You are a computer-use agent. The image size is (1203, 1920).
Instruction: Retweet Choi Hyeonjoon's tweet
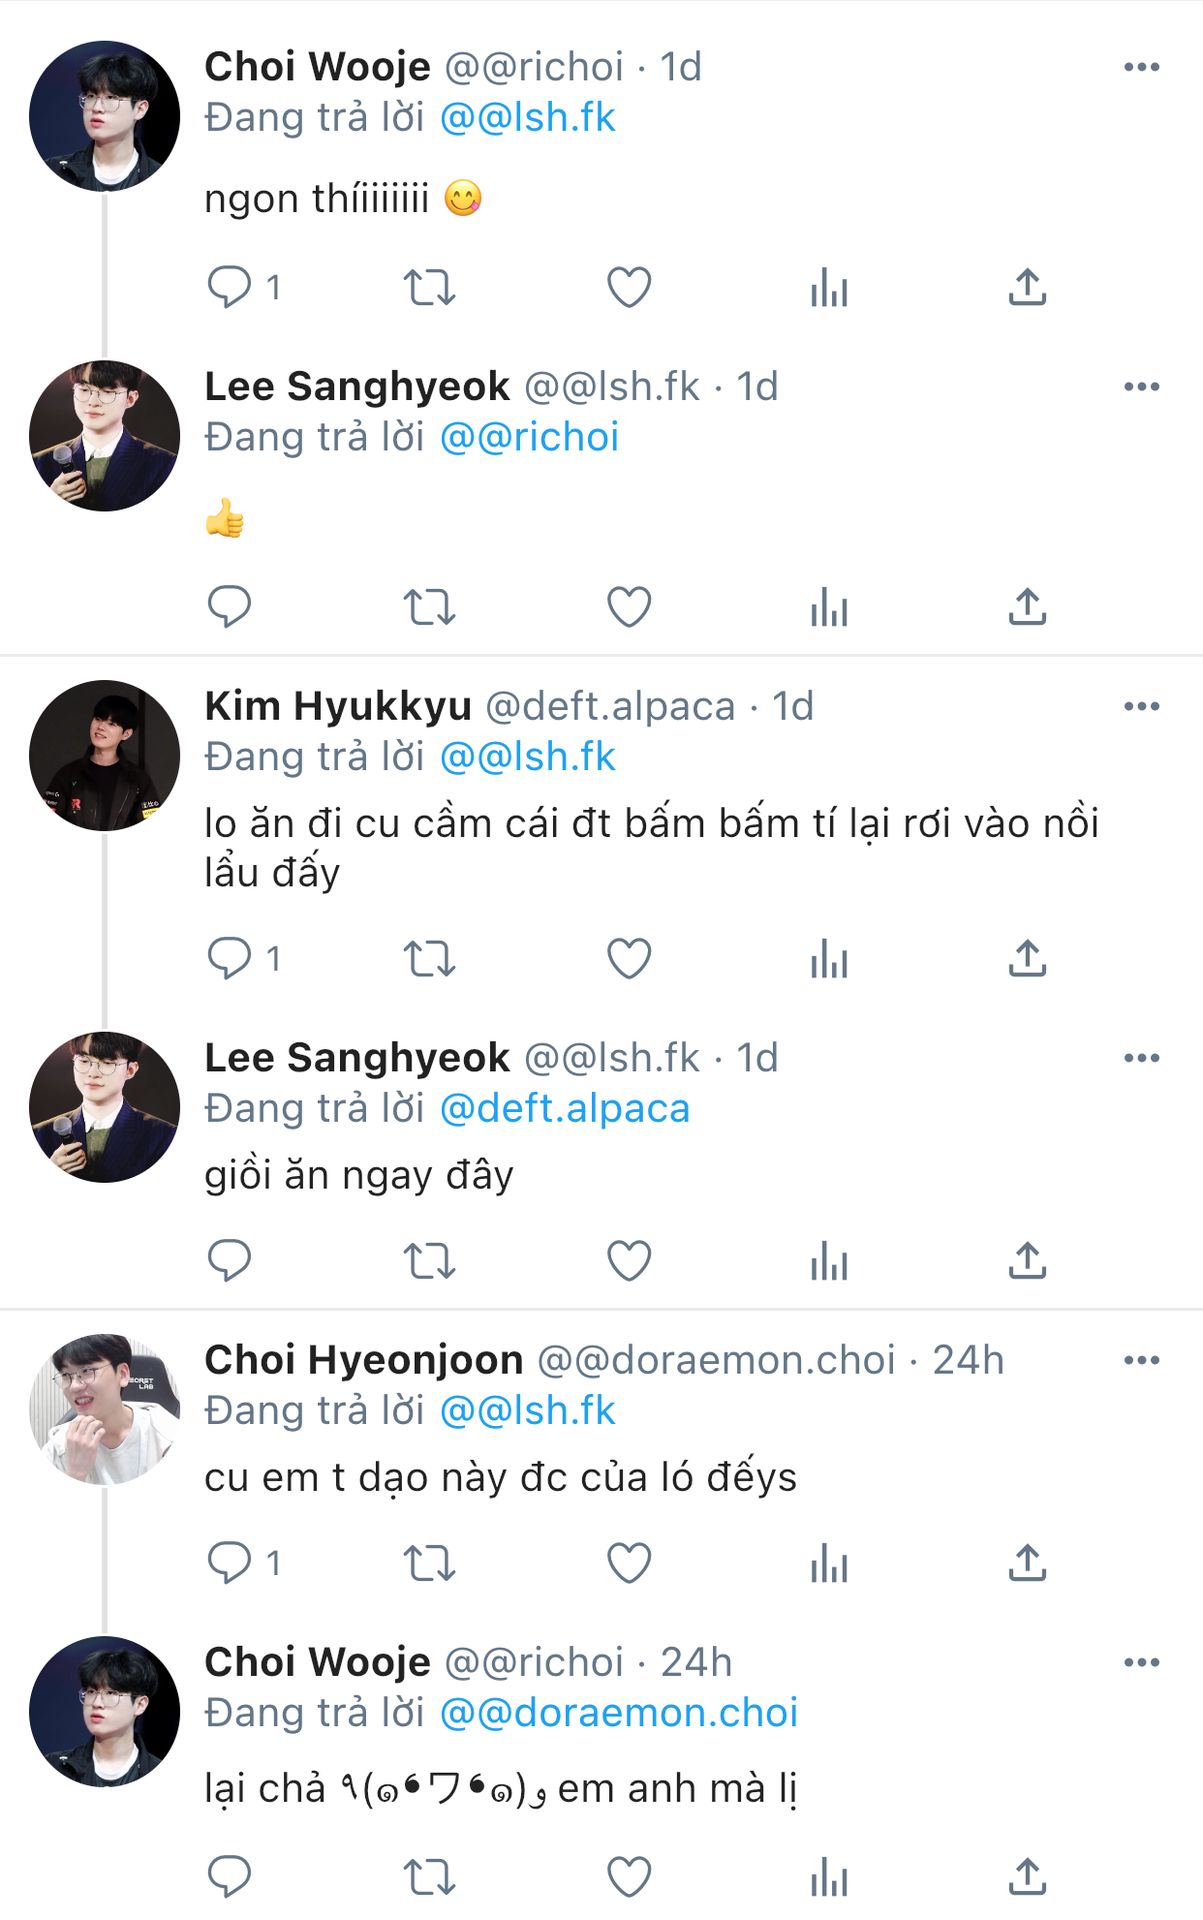(x=429, y=1563)
